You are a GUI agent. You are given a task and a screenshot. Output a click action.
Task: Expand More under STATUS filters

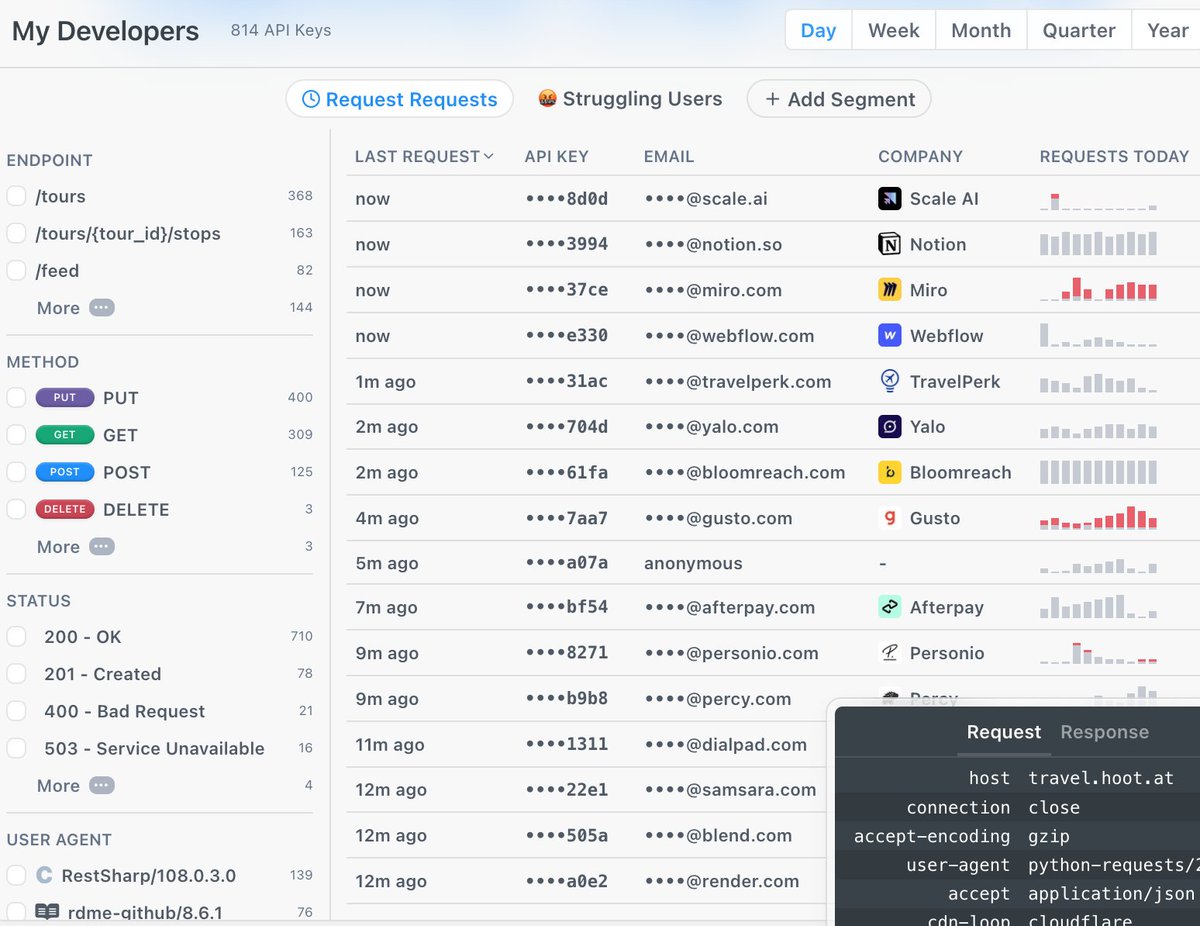(x=75, y=785)
